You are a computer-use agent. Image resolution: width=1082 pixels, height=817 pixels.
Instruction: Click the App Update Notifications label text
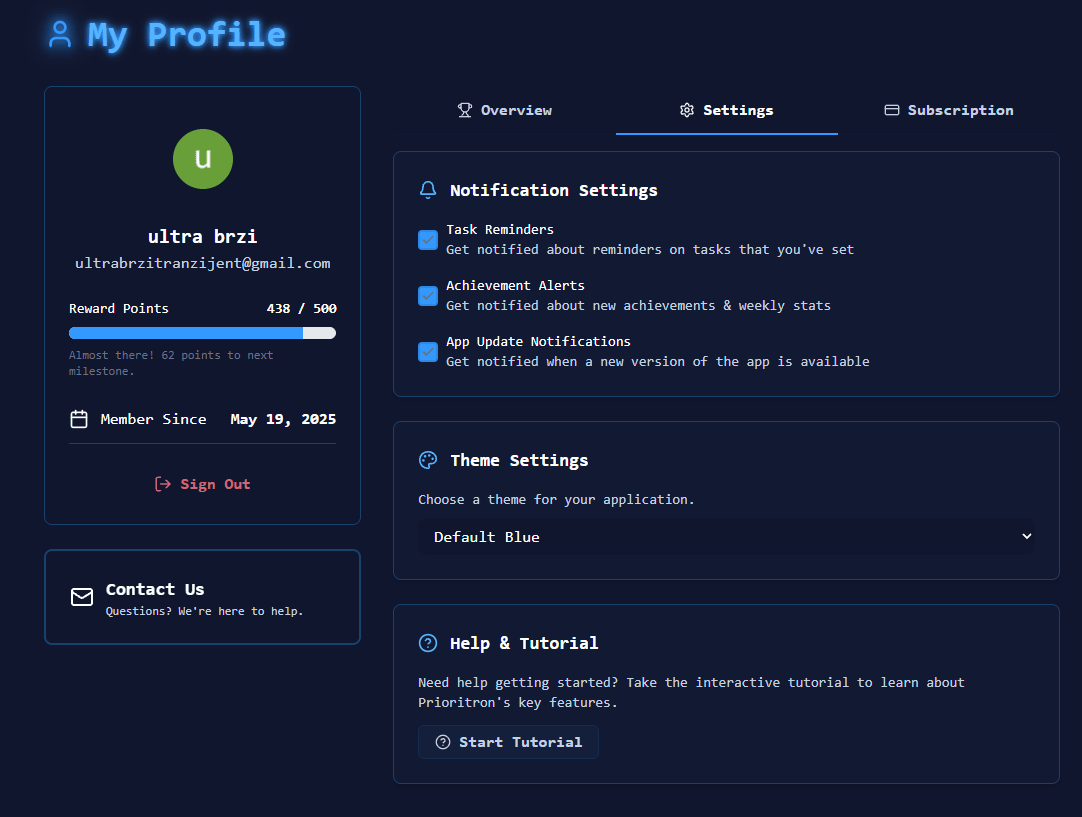tap(538, 341)
